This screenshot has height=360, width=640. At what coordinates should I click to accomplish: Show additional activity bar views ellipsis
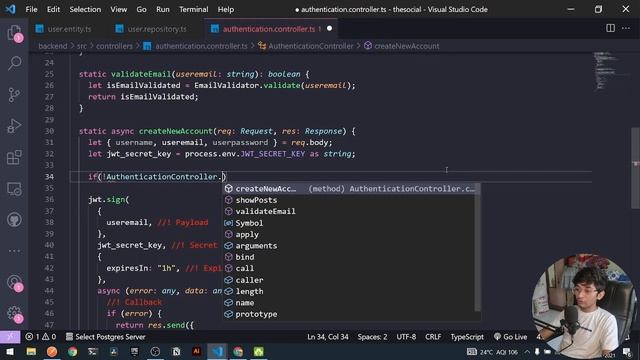click(x=14, y=251)
